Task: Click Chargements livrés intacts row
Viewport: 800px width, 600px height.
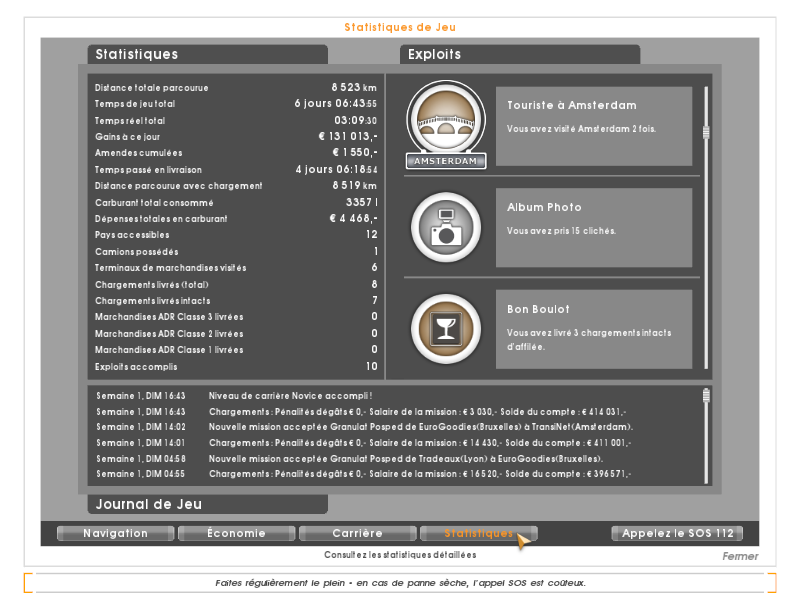Action: point(236,301)
